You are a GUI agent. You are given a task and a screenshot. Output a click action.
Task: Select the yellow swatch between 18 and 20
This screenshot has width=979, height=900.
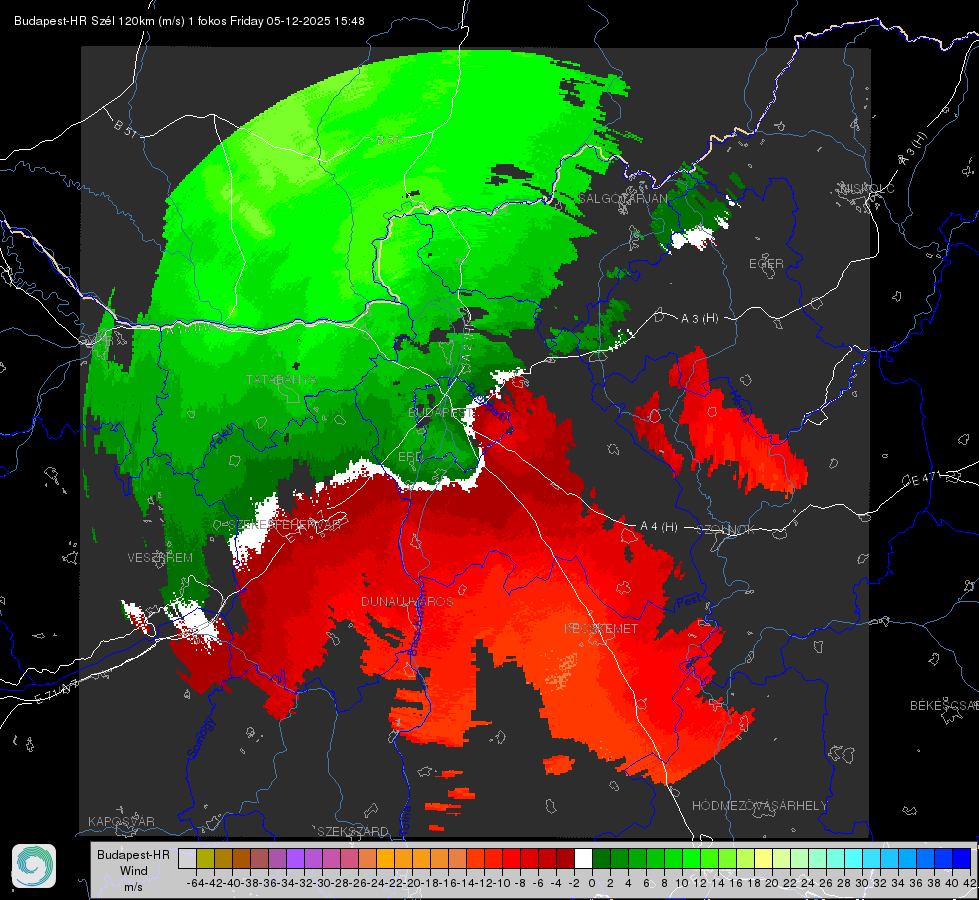(x=764, y=859)
